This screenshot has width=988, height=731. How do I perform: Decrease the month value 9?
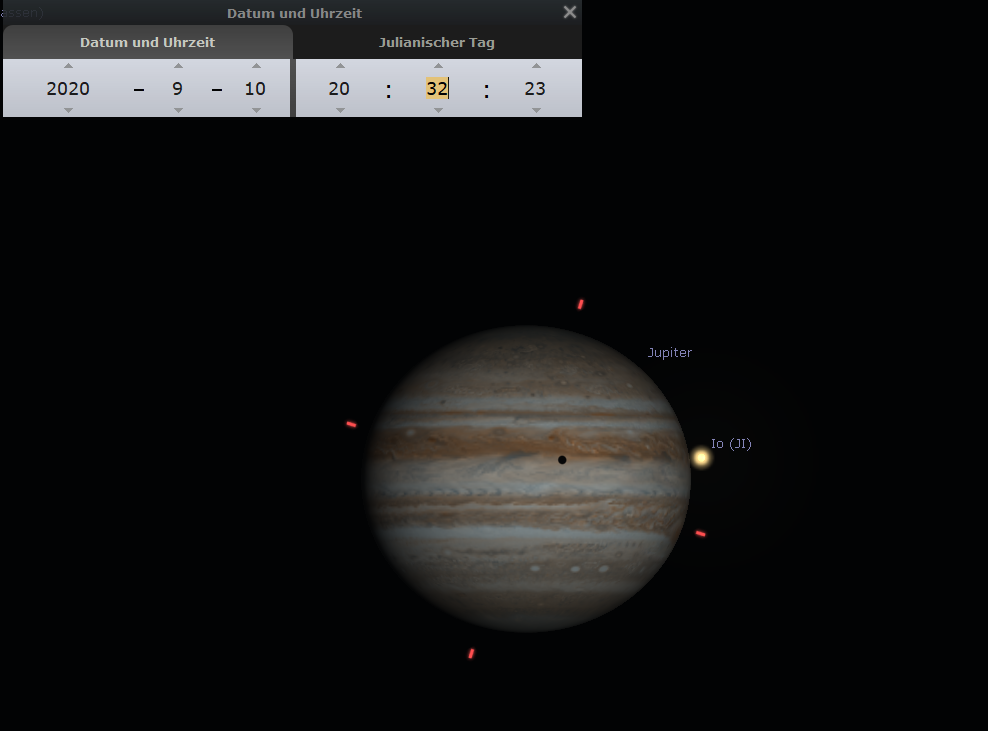[178, 110]
